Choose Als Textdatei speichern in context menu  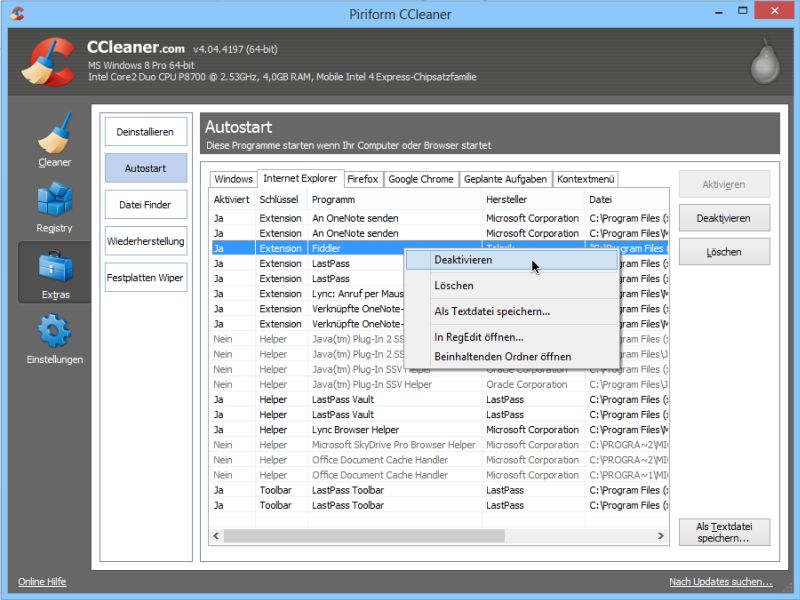click(x=512, y=311)
